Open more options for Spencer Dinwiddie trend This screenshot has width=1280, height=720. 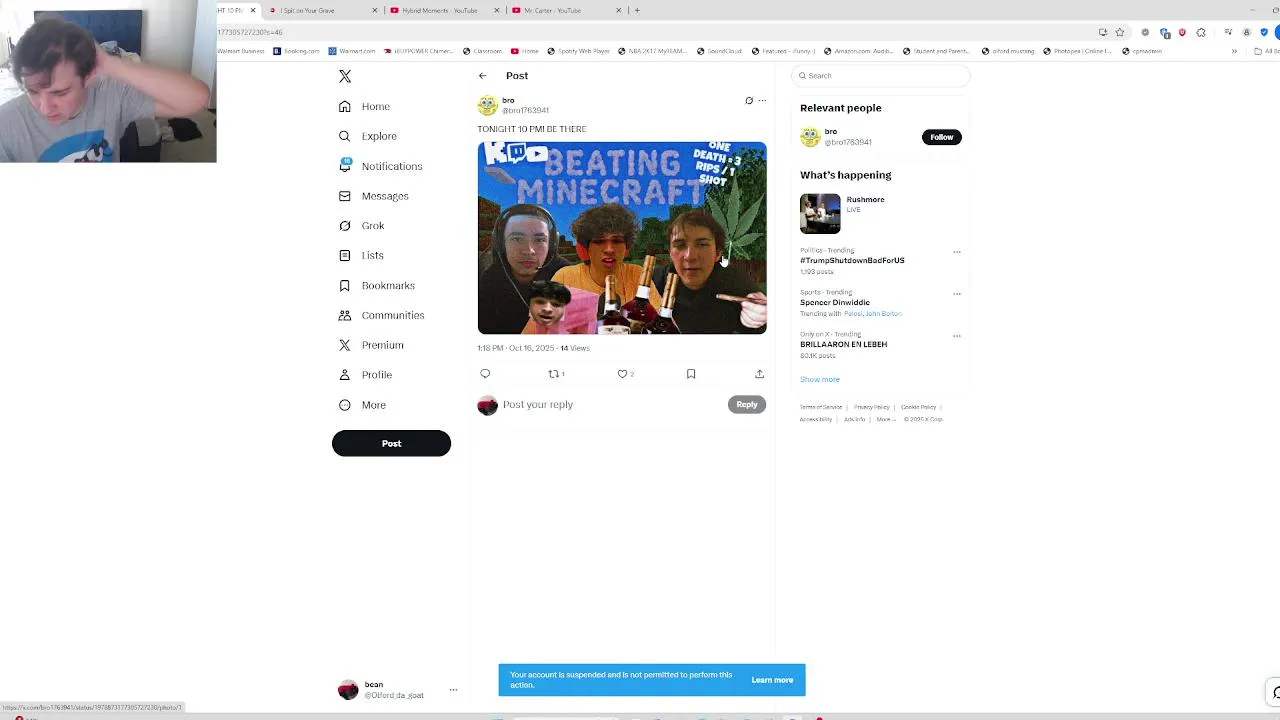957,294
